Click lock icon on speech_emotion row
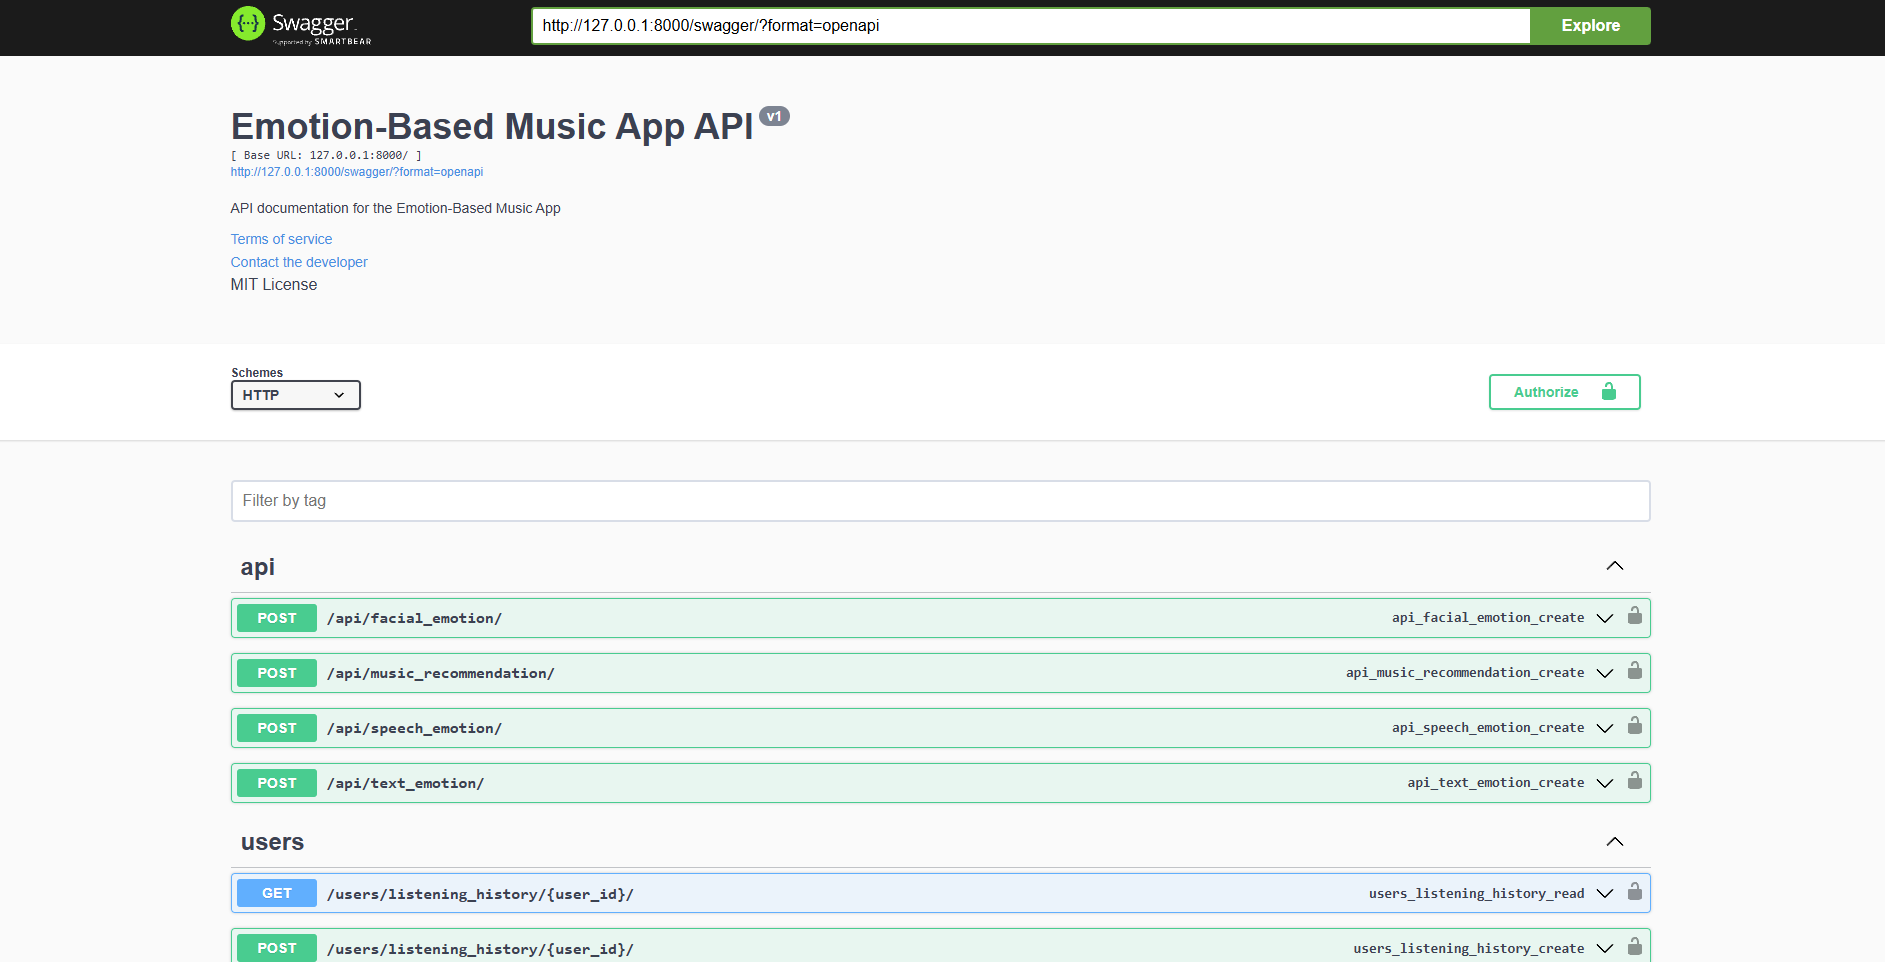The image size is (1885, 962). pos(1635,725)
